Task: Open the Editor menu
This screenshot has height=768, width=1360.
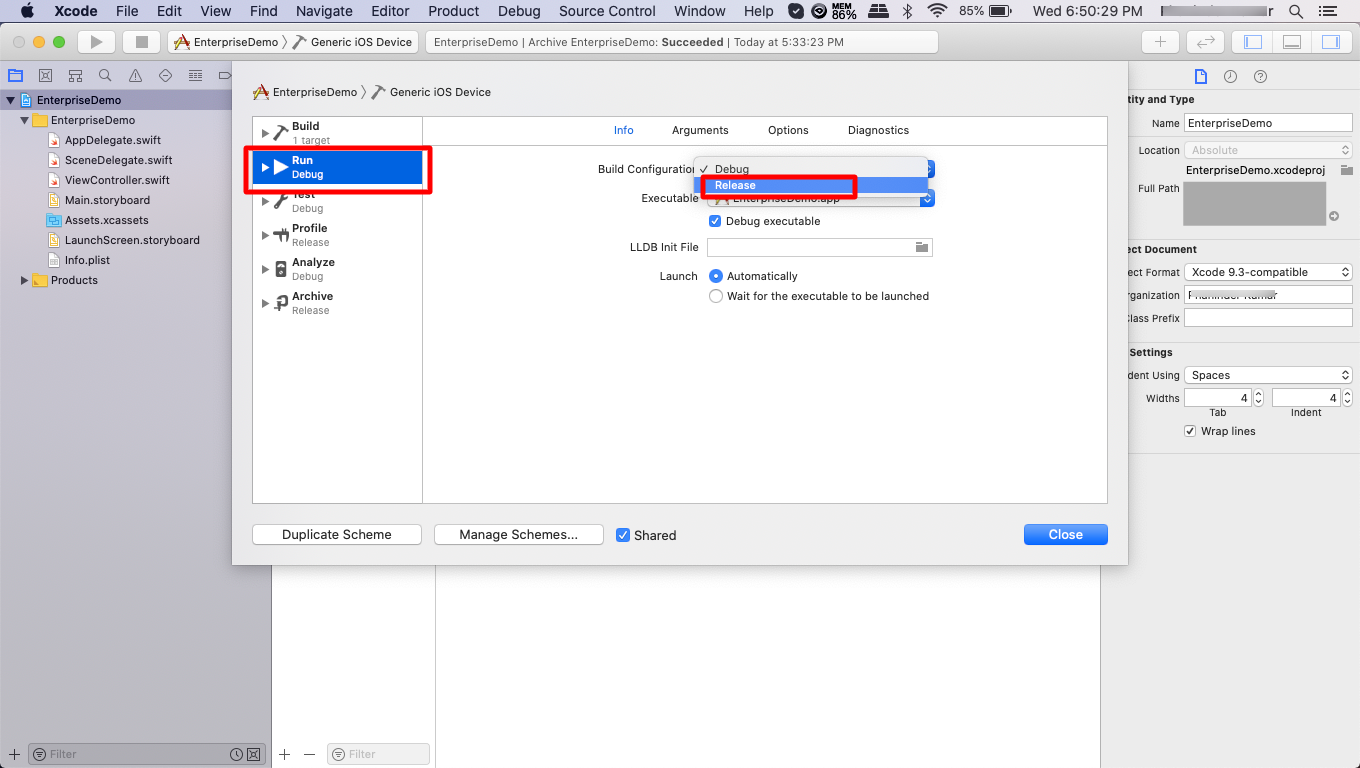Action: (x=390, y=11)
